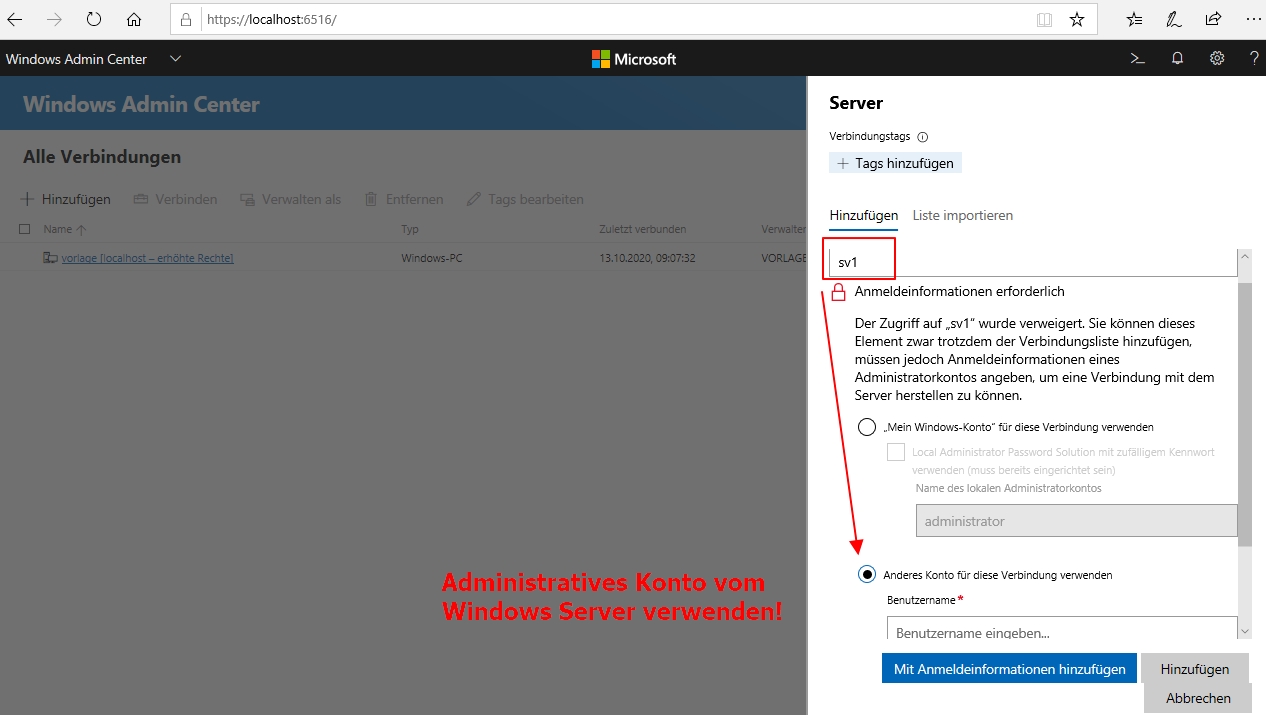Viewport: 1266px width, 715px height.
Task: Click Tags bearbeiten toolbar button
Action: [x=524, y=199]
